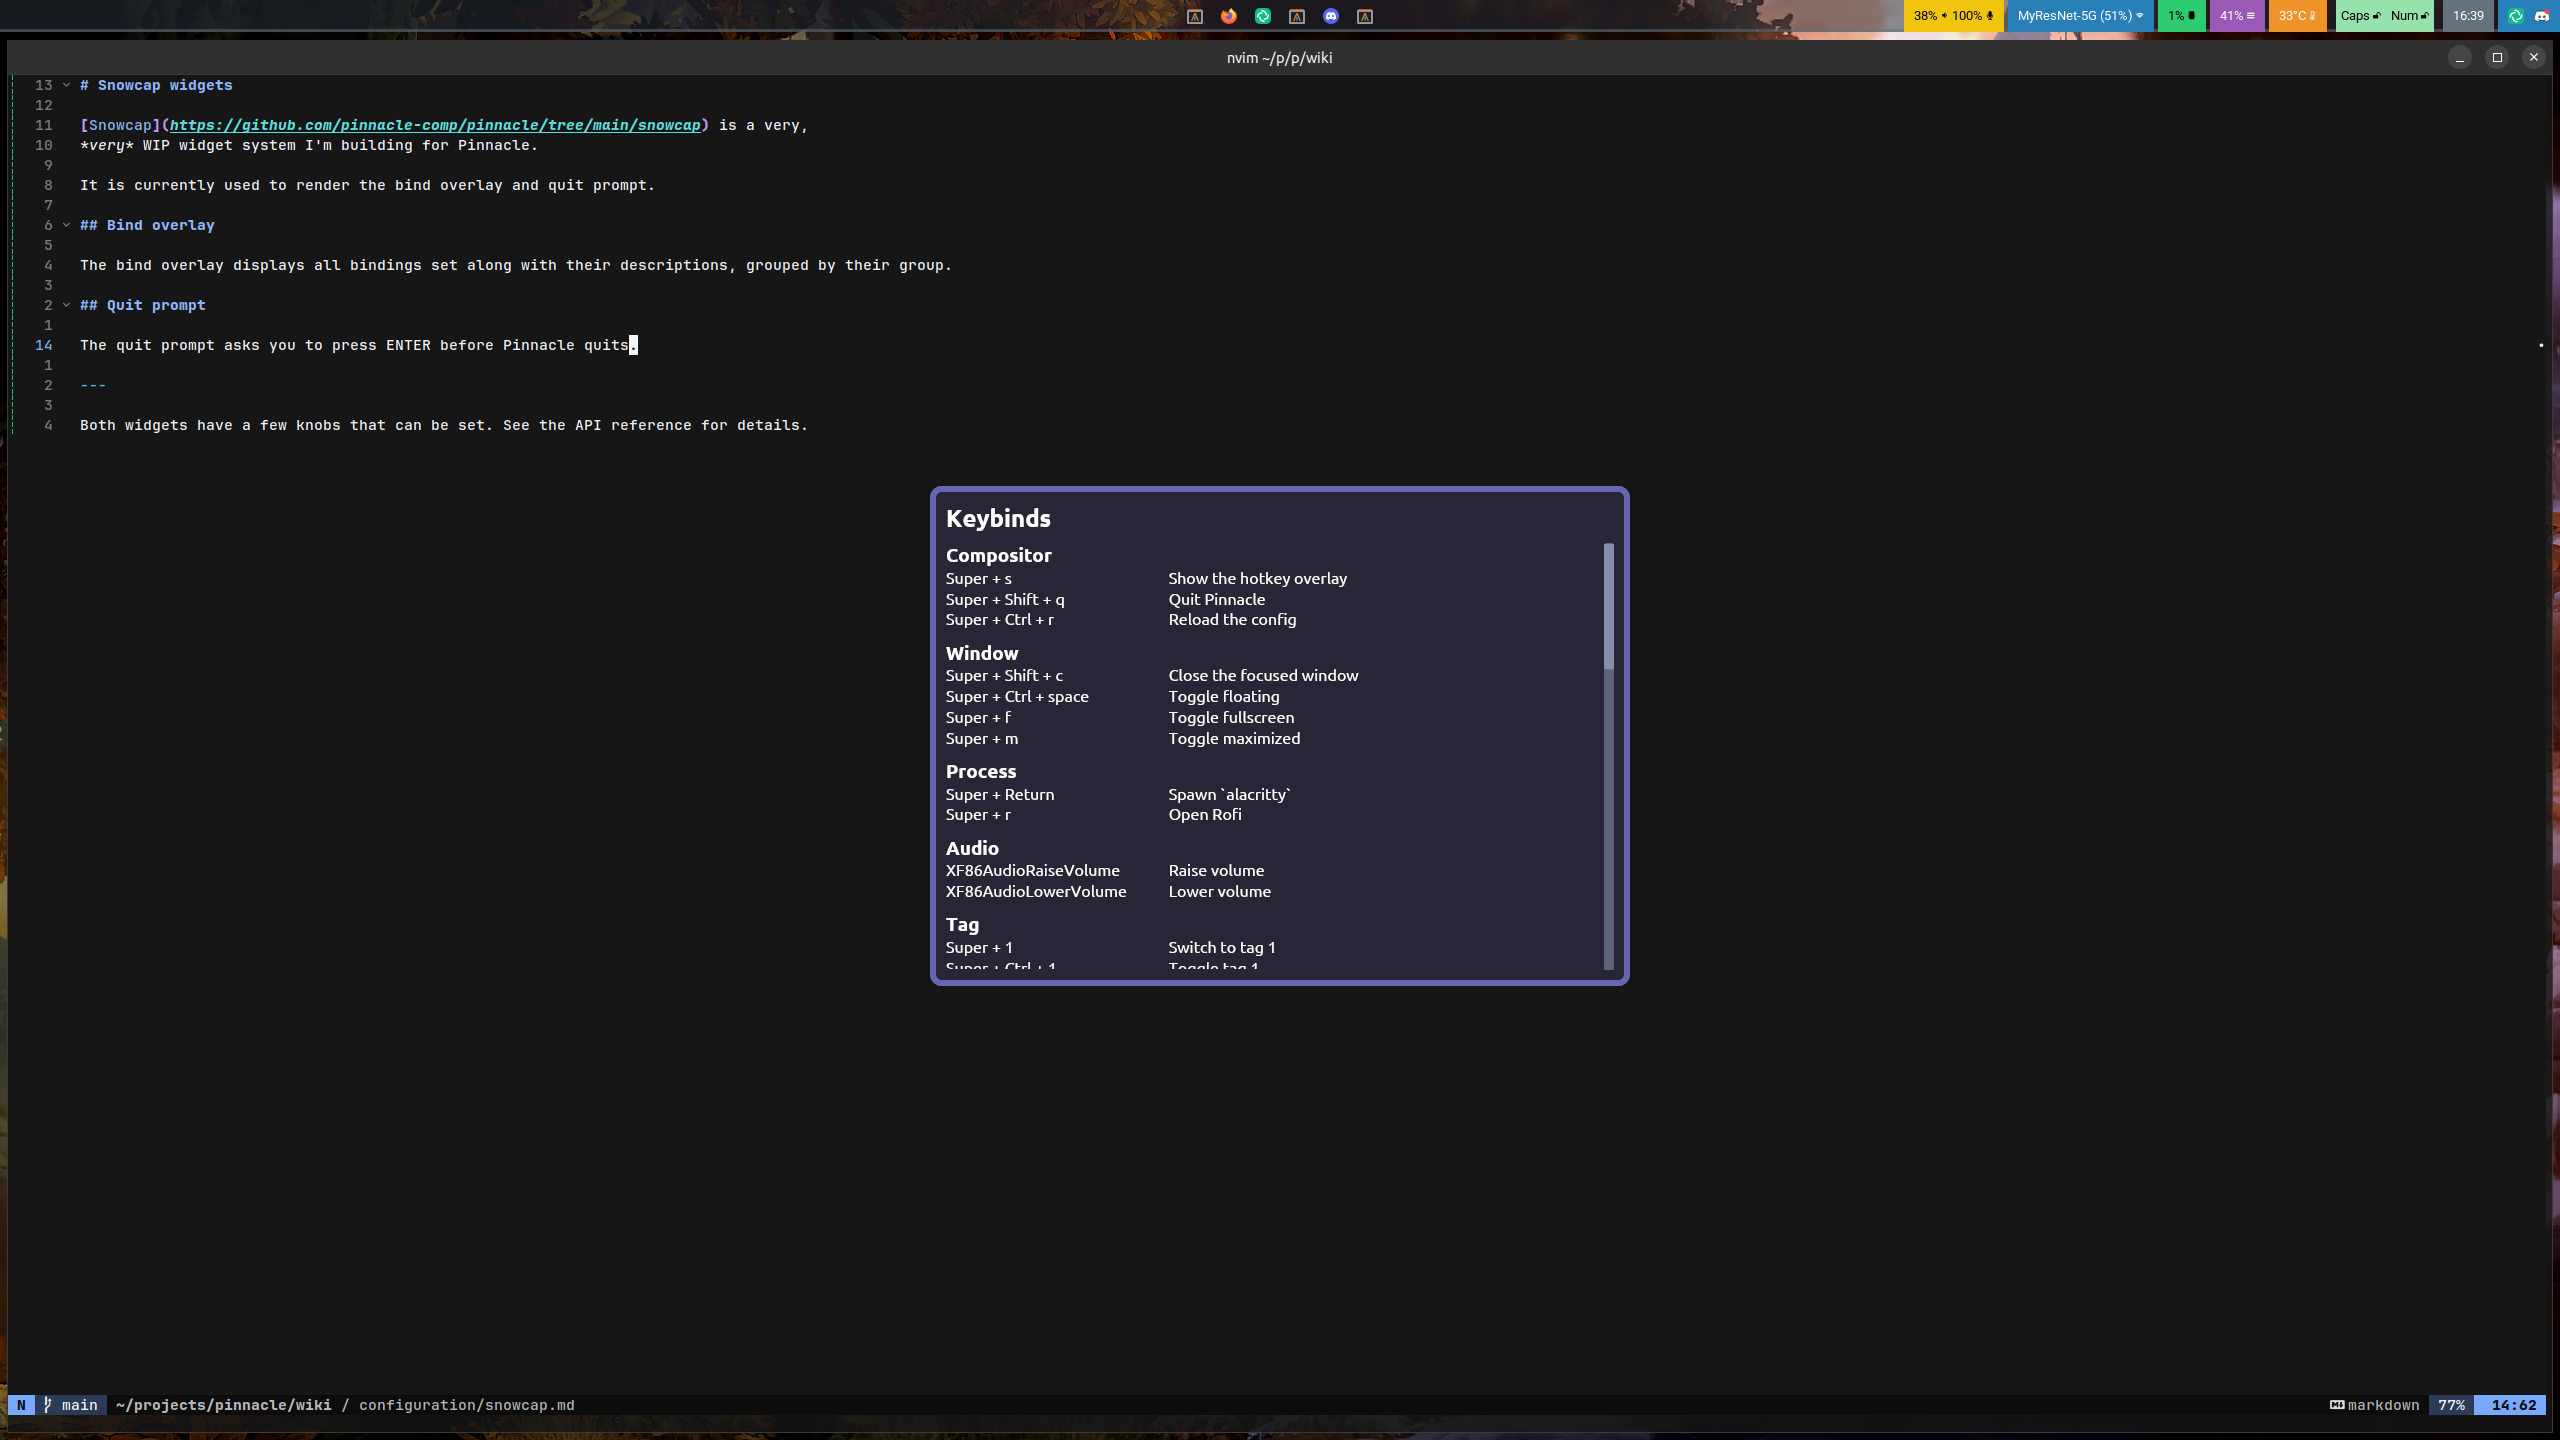Click 'Open Rofi' description
2560x1440 pixels.
click(x=1205, y=814)
